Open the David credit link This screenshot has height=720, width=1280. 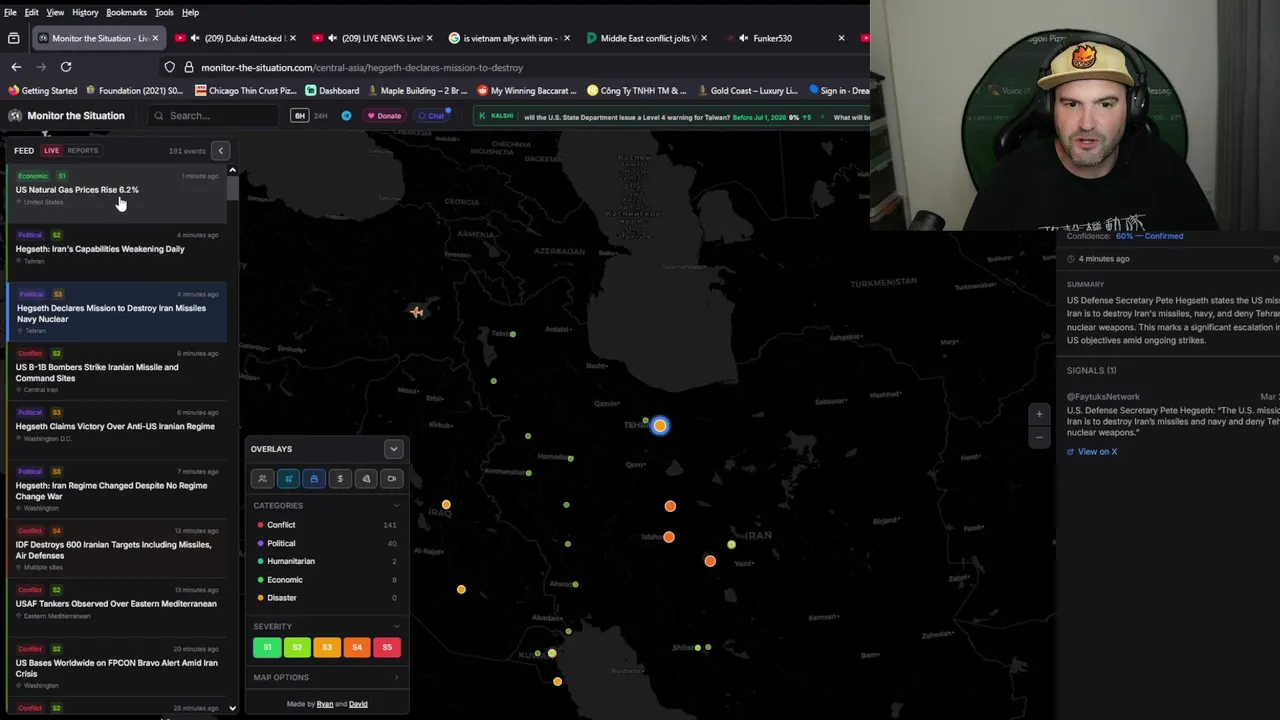coord(358,704)
